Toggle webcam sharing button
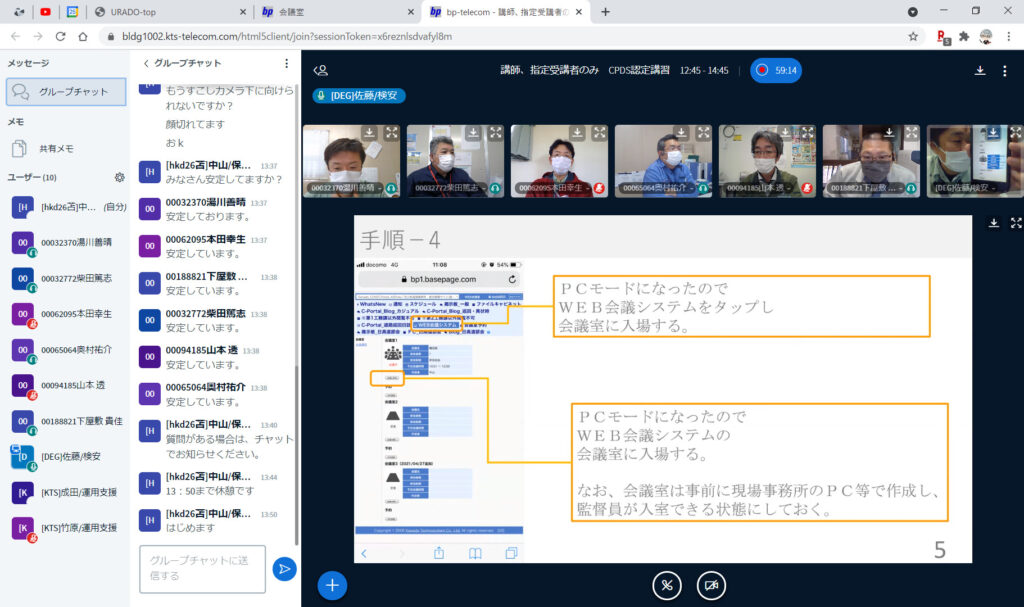This screenshot has height=607, width=1024. click(711, 585)
